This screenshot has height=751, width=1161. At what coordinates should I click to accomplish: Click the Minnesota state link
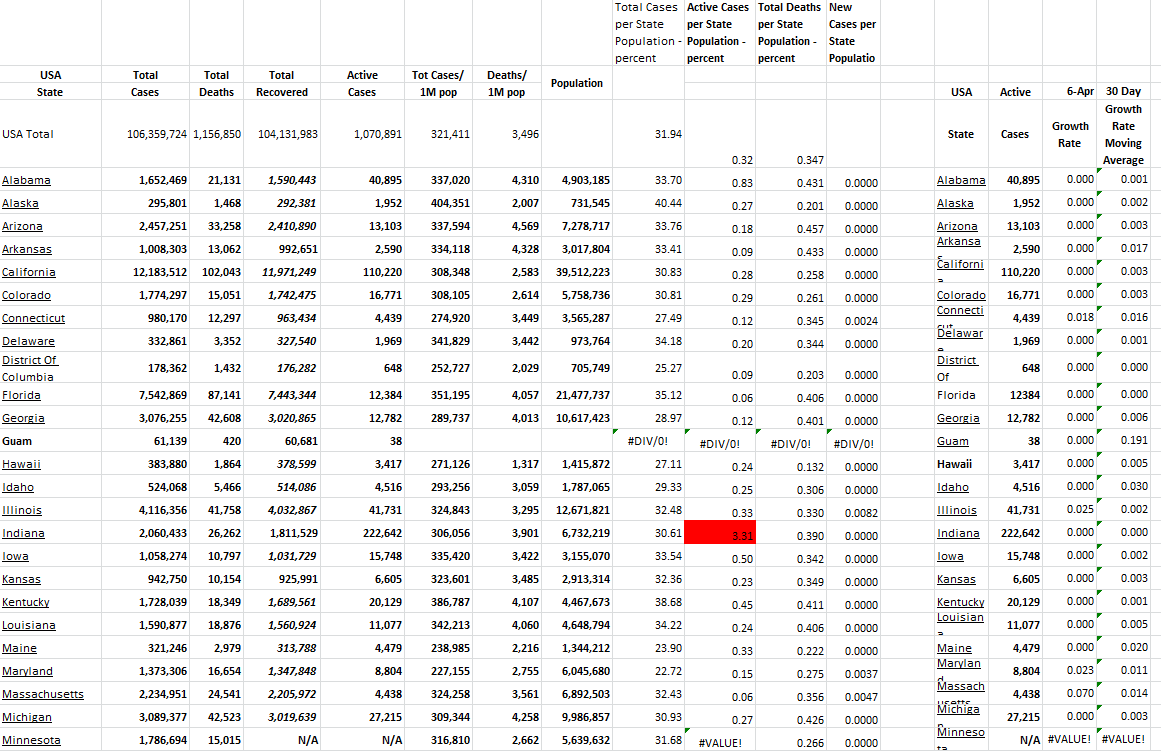tap(31, 740)
